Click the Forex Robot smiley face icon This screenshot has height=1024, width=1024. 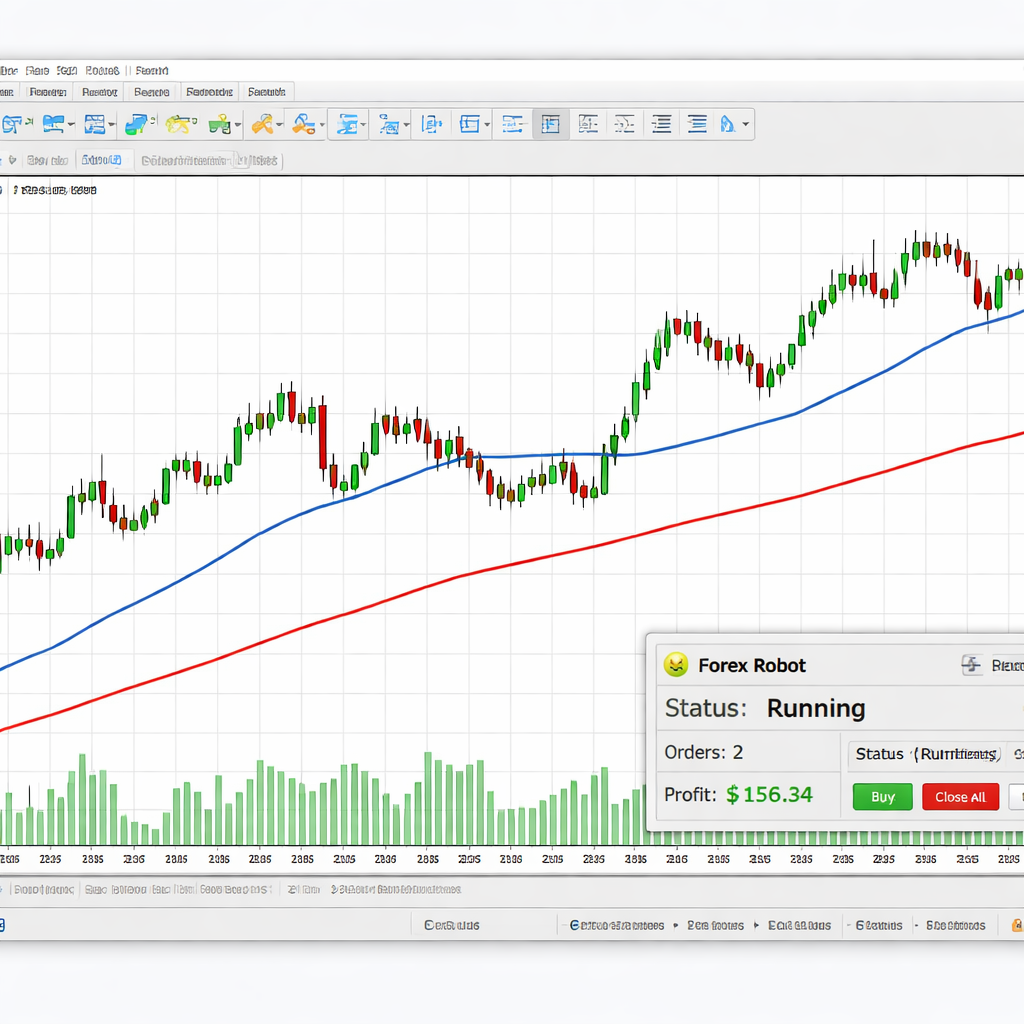tap(677, 664)
